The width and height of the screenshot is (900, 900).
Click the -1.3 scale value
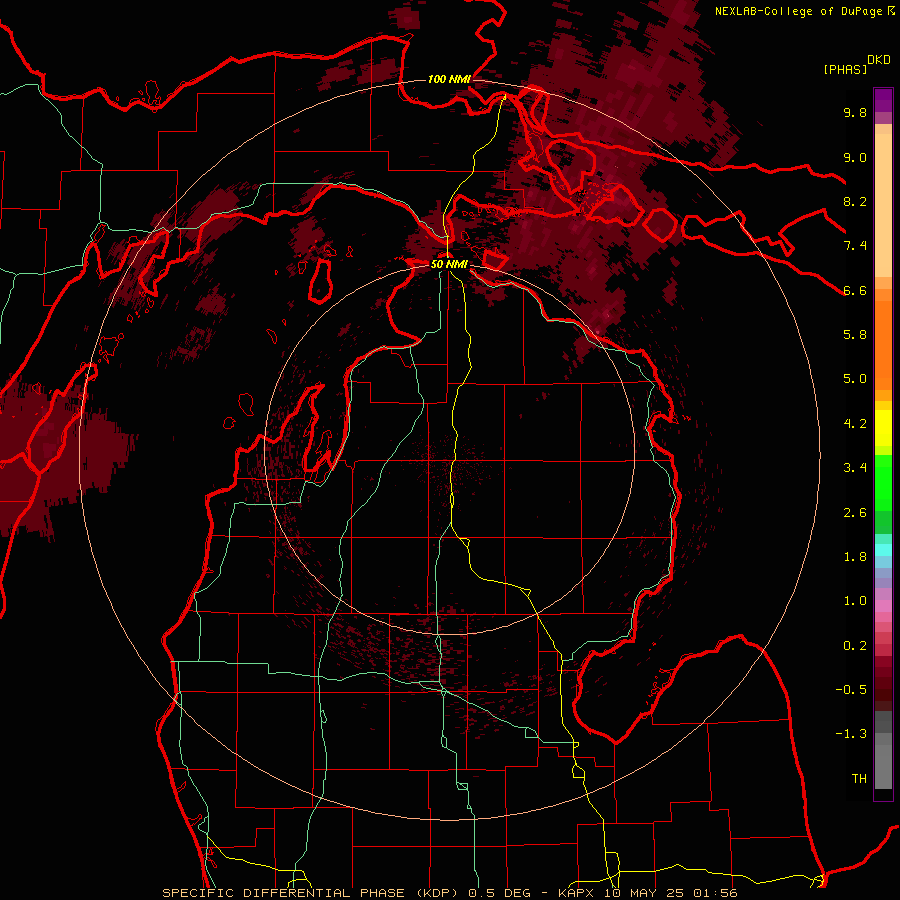(x=851, y=734)
